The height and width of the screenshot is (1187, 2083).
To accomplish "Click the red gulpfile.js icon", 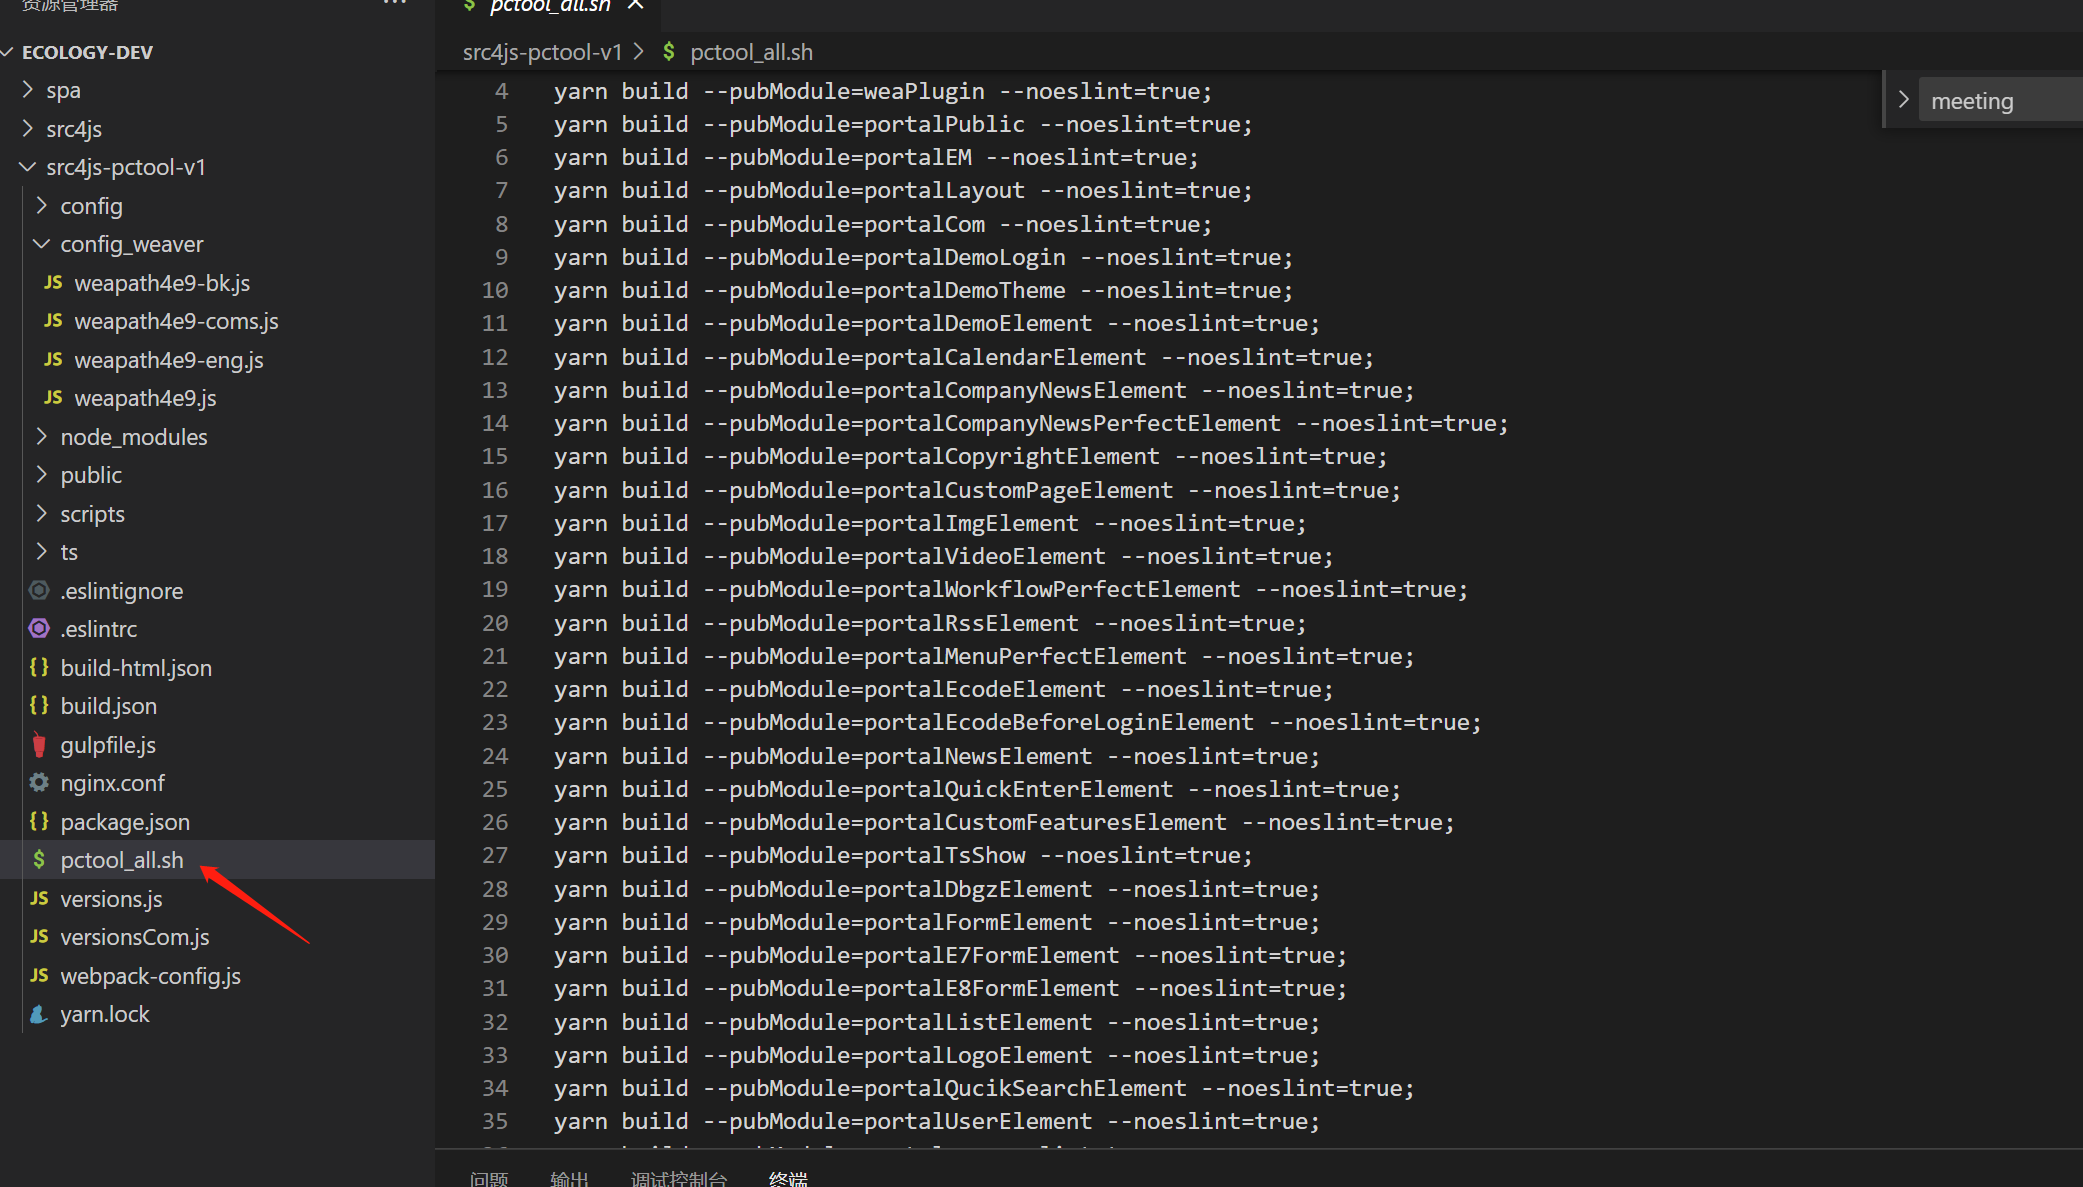I will (x=39, y=745).
